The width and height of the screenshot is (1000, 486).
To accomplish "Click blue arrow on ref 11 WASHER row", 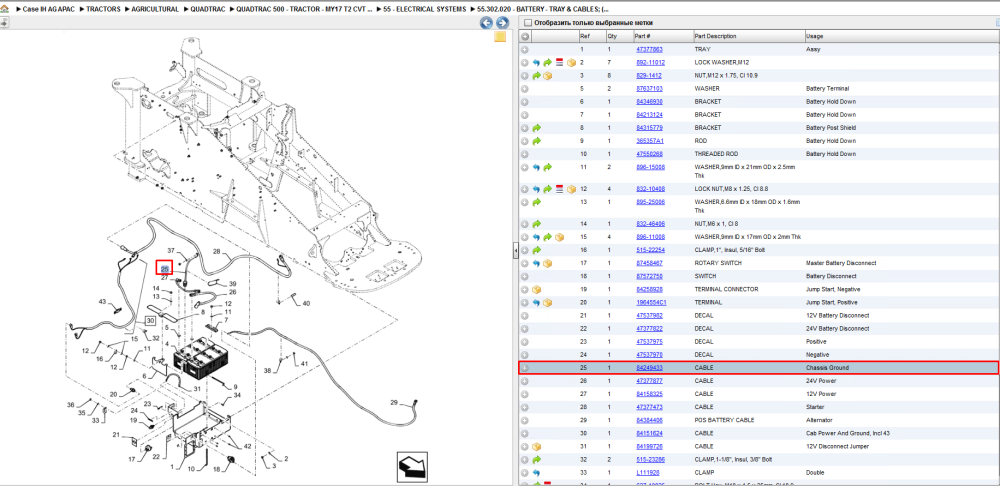I will 536,167.
